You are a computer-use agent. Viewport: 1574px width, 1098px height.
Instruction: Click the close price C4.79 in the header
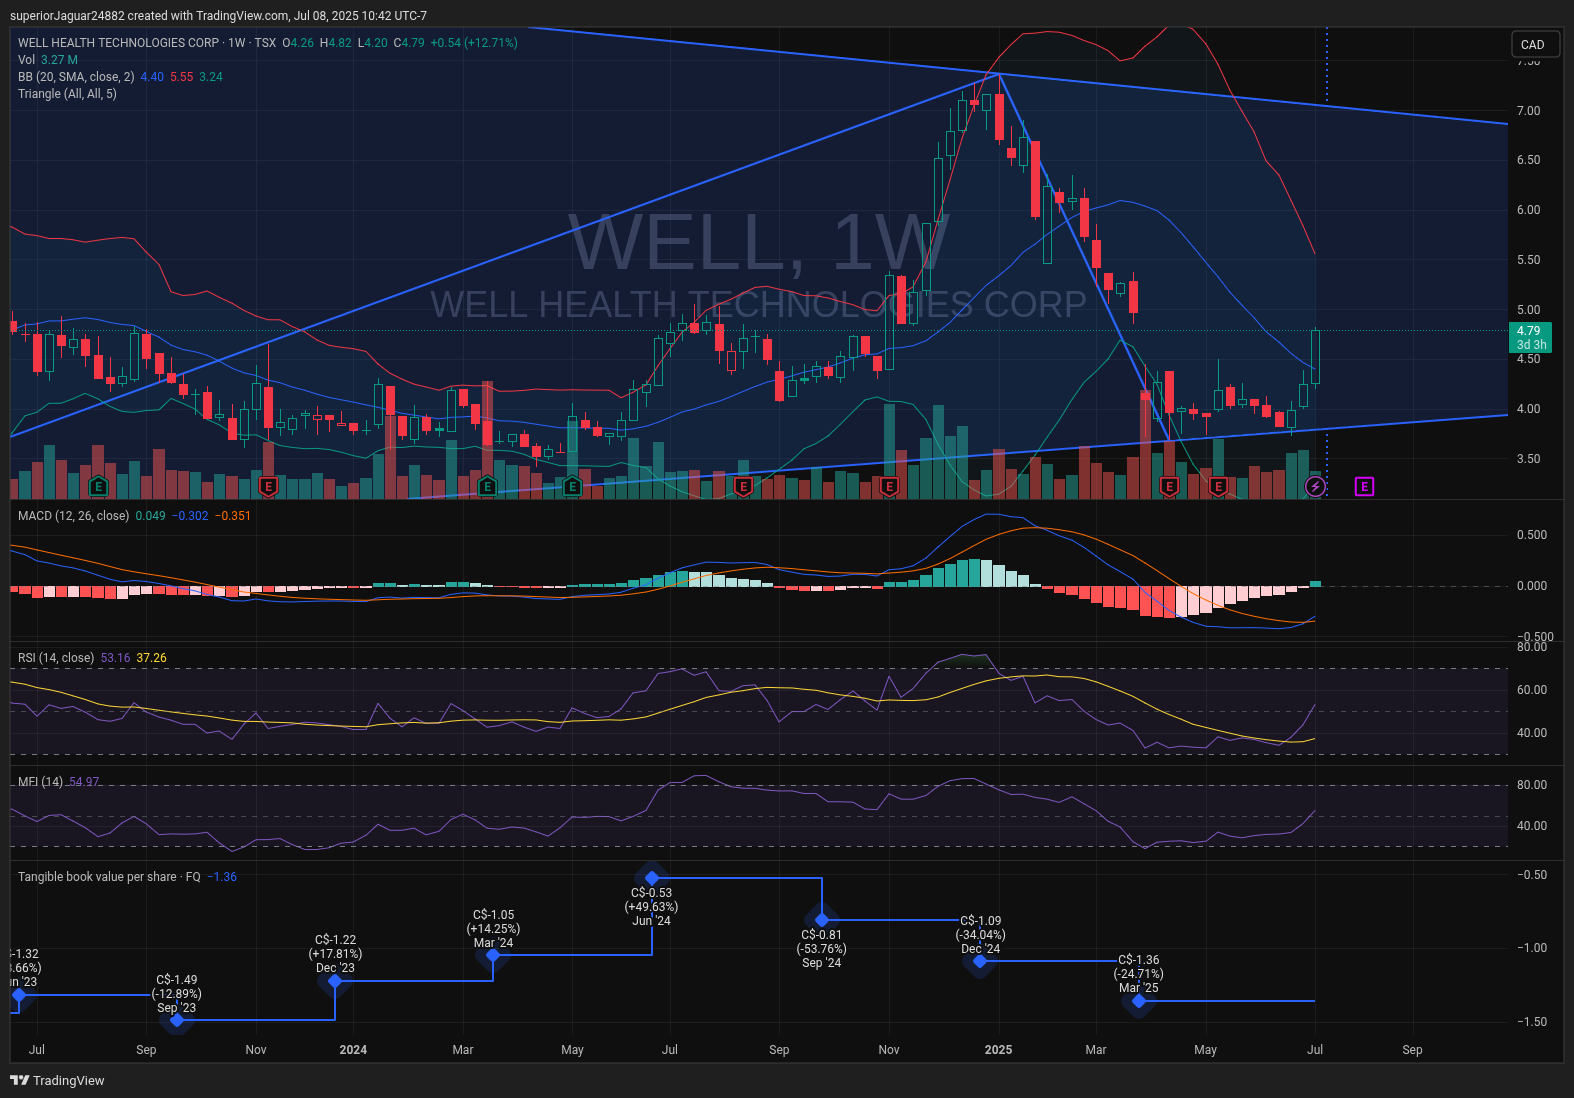tap(409, 43)
